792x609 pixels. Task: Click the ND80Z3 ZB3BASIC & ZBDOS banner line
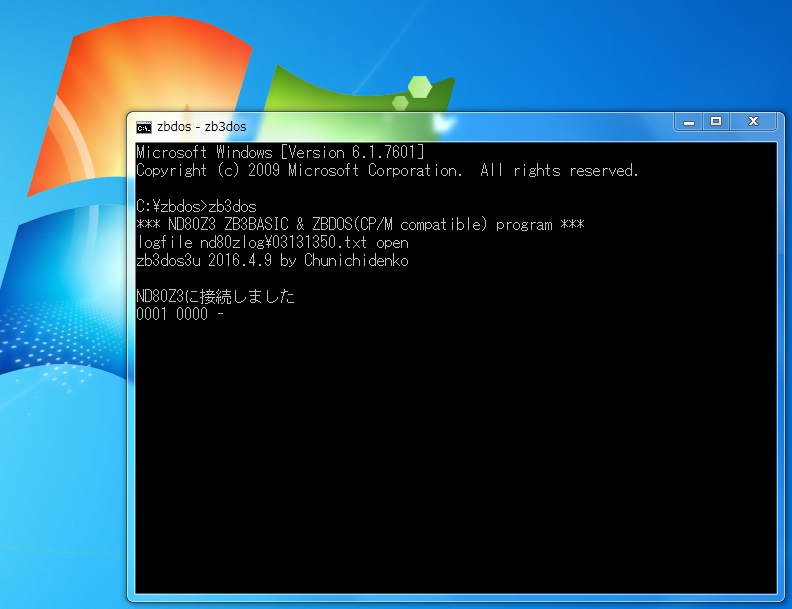(x=361, y=224)
